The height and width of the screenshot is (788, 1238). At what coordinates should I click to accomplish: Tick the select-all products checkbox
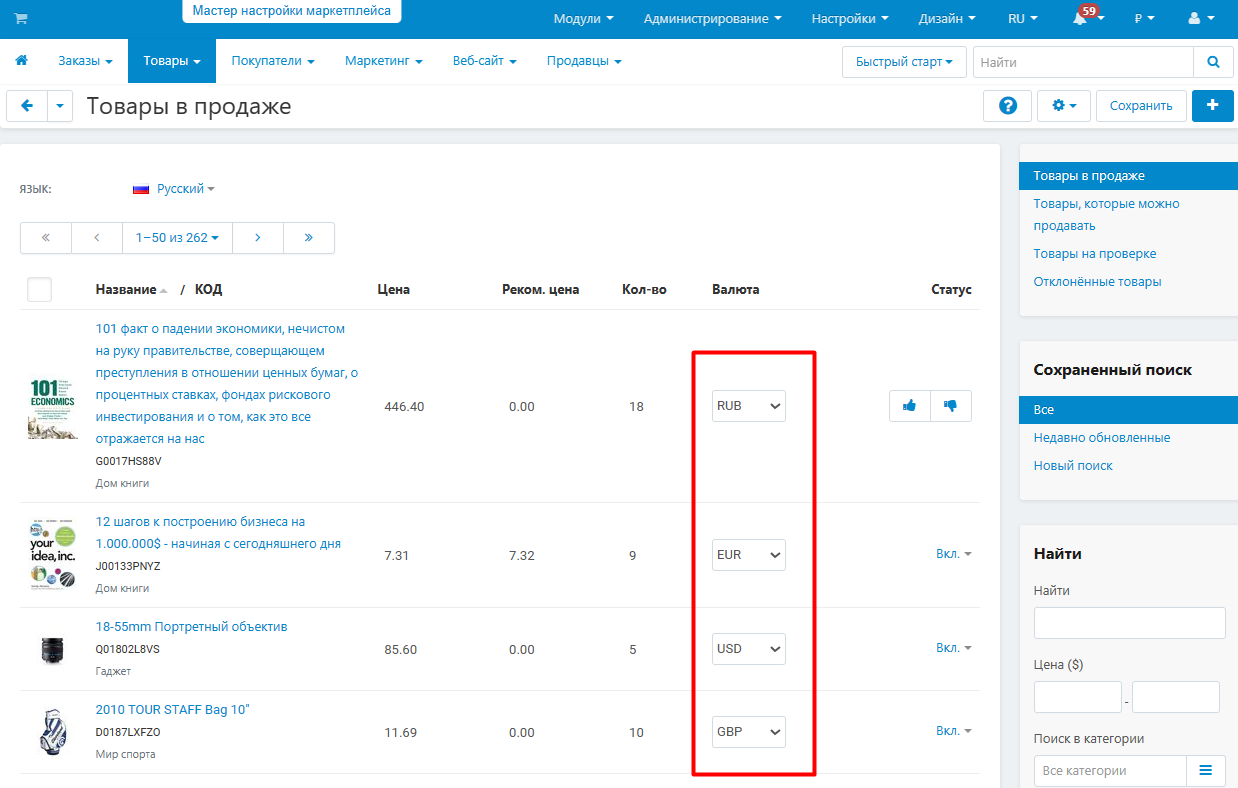point(39,290)
